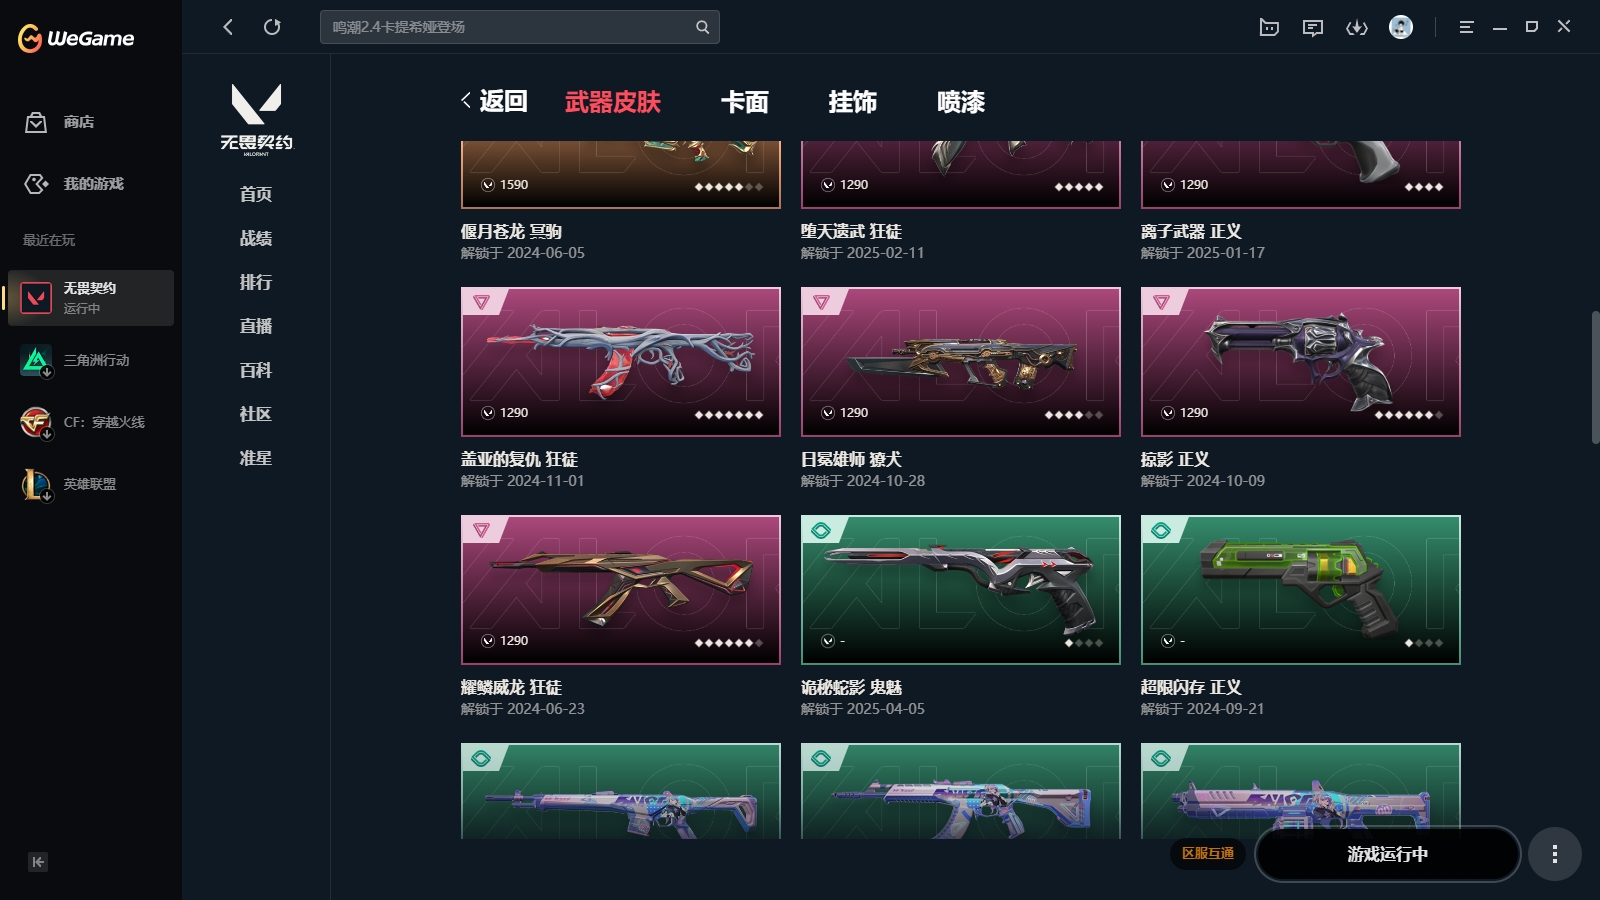The width and height of the screenshot is (1600, 900).
Task: Open the 商店 store icon in sidebar
Action: pyautogui.click(x=36, y=122)
